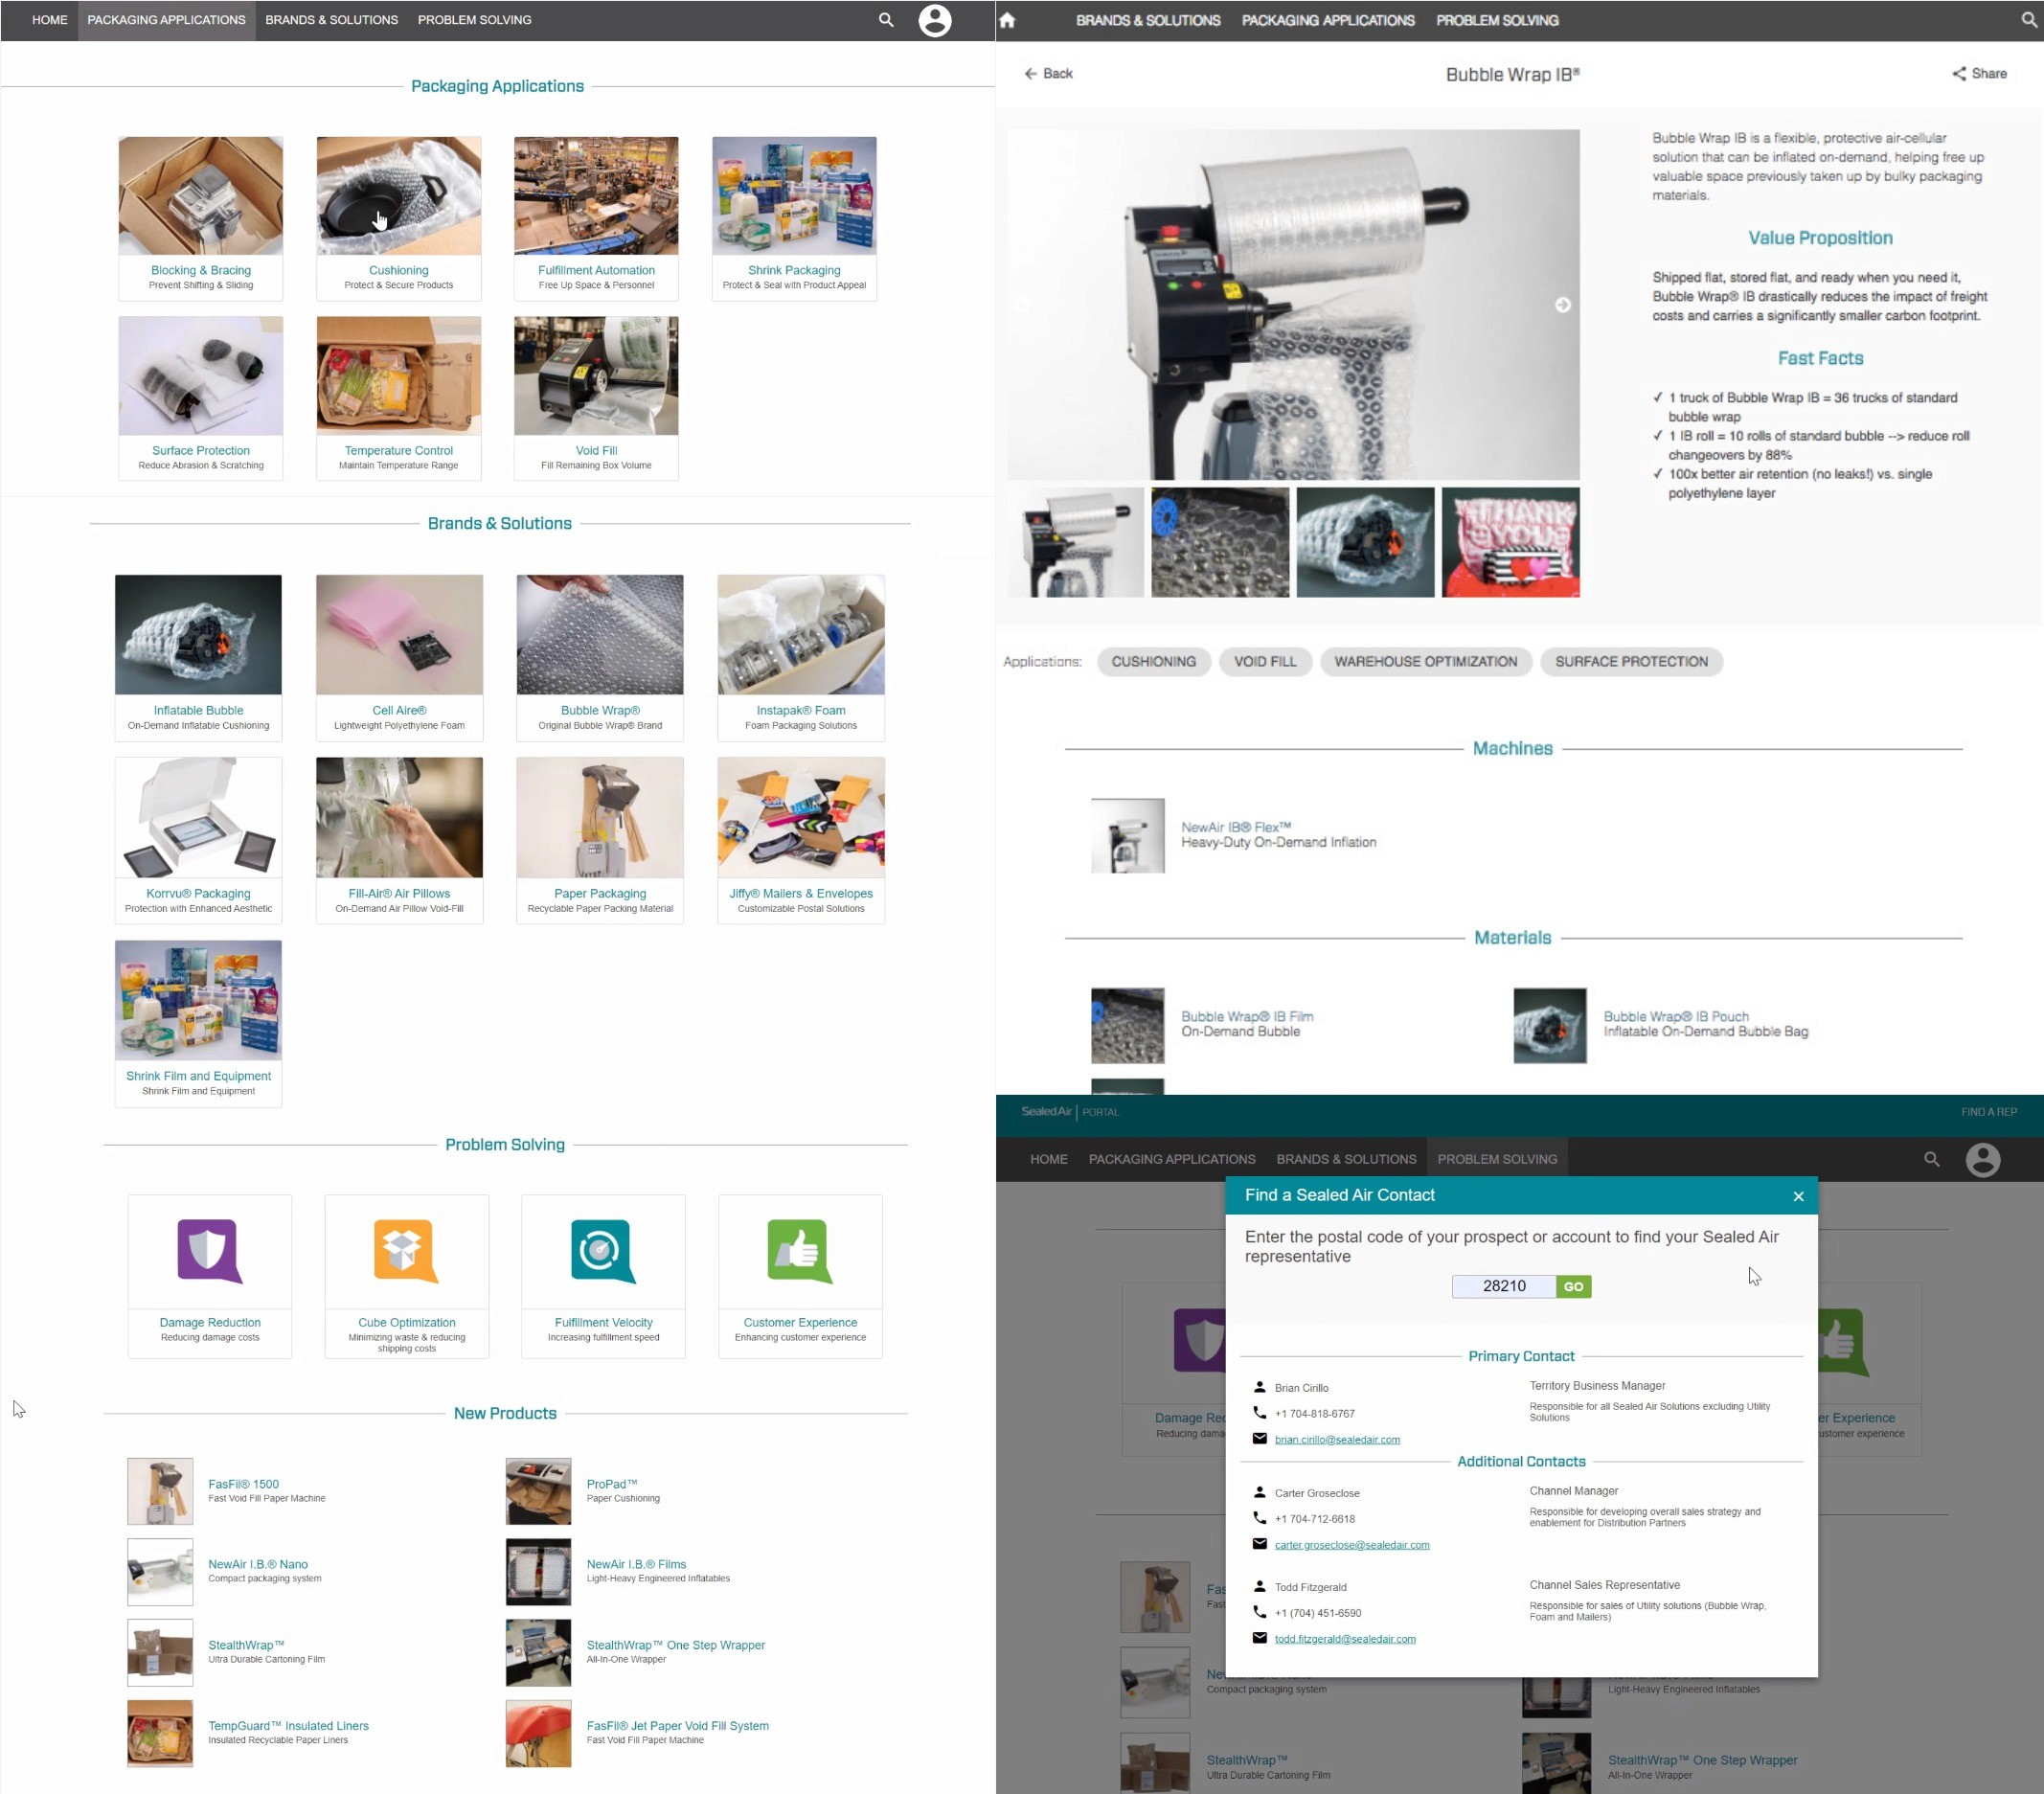Open the user account profile icon

tap(935, 20)
